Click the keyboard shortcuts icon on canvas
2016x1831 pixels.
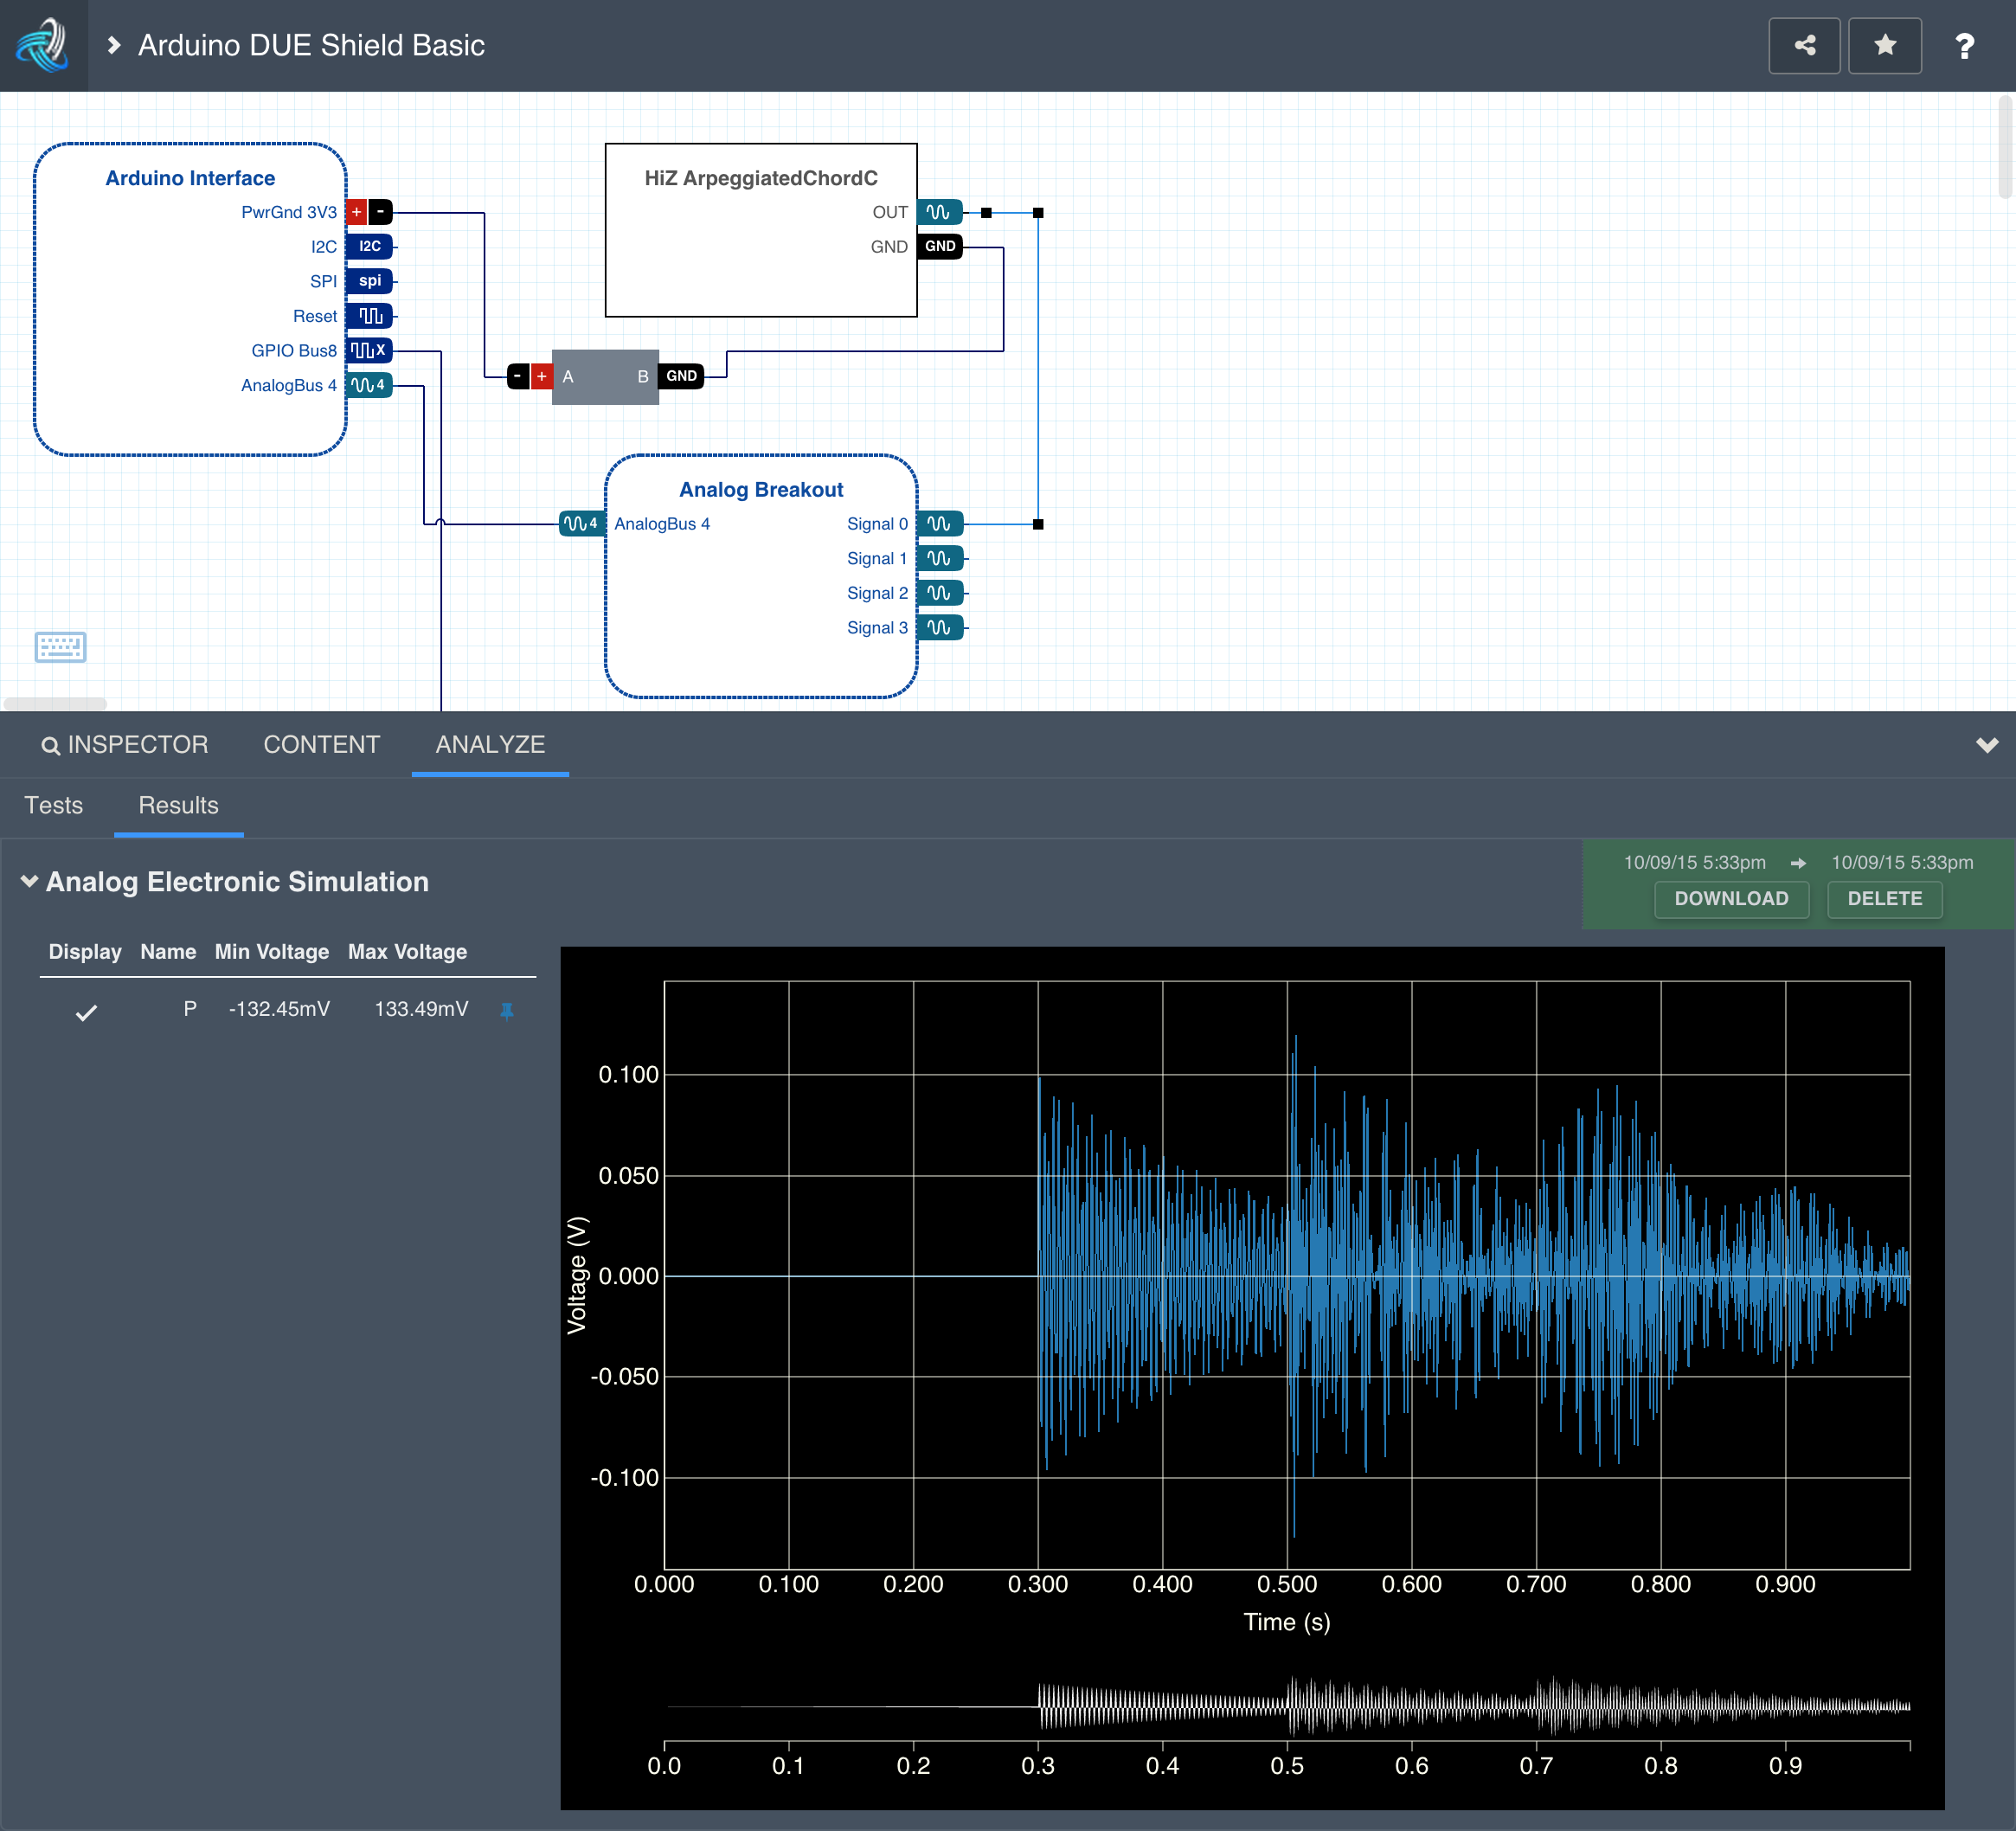[x=60, y=647]
